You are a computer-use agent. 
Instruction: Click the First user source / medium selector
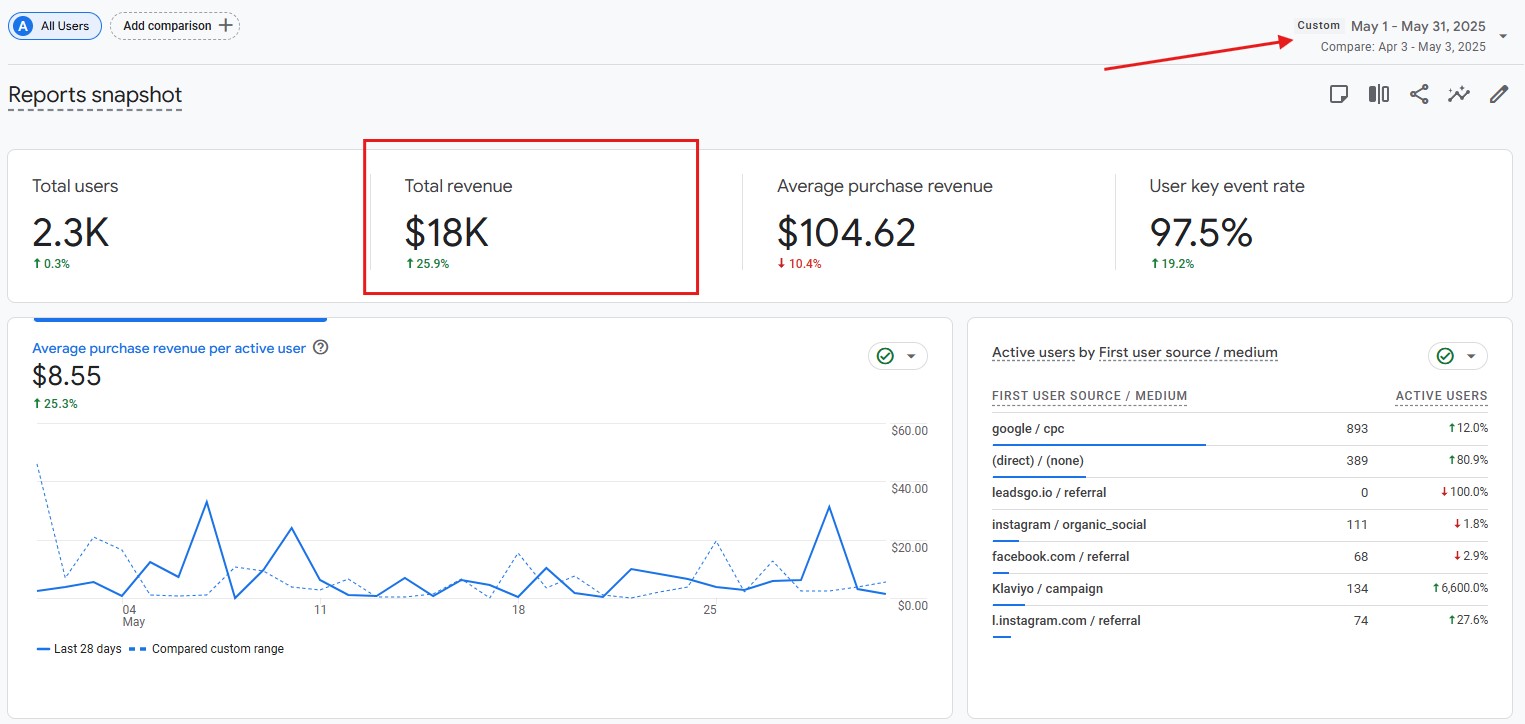point(1188,352)
